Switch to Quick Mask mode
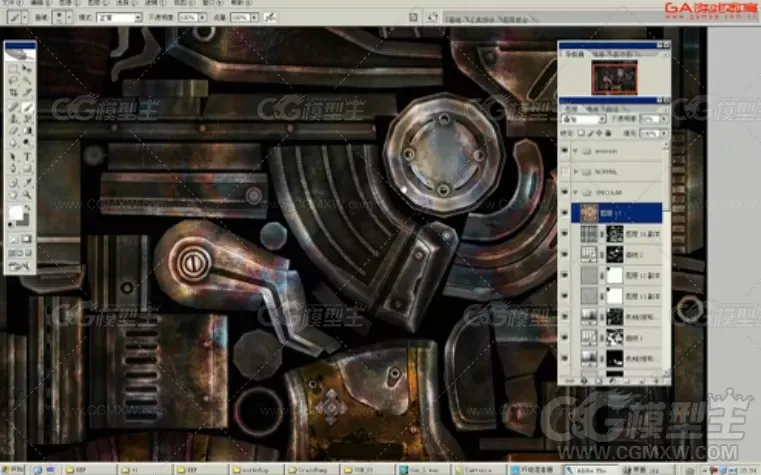The height and width of the screenshot is (475, 761). tap(27, 239)
